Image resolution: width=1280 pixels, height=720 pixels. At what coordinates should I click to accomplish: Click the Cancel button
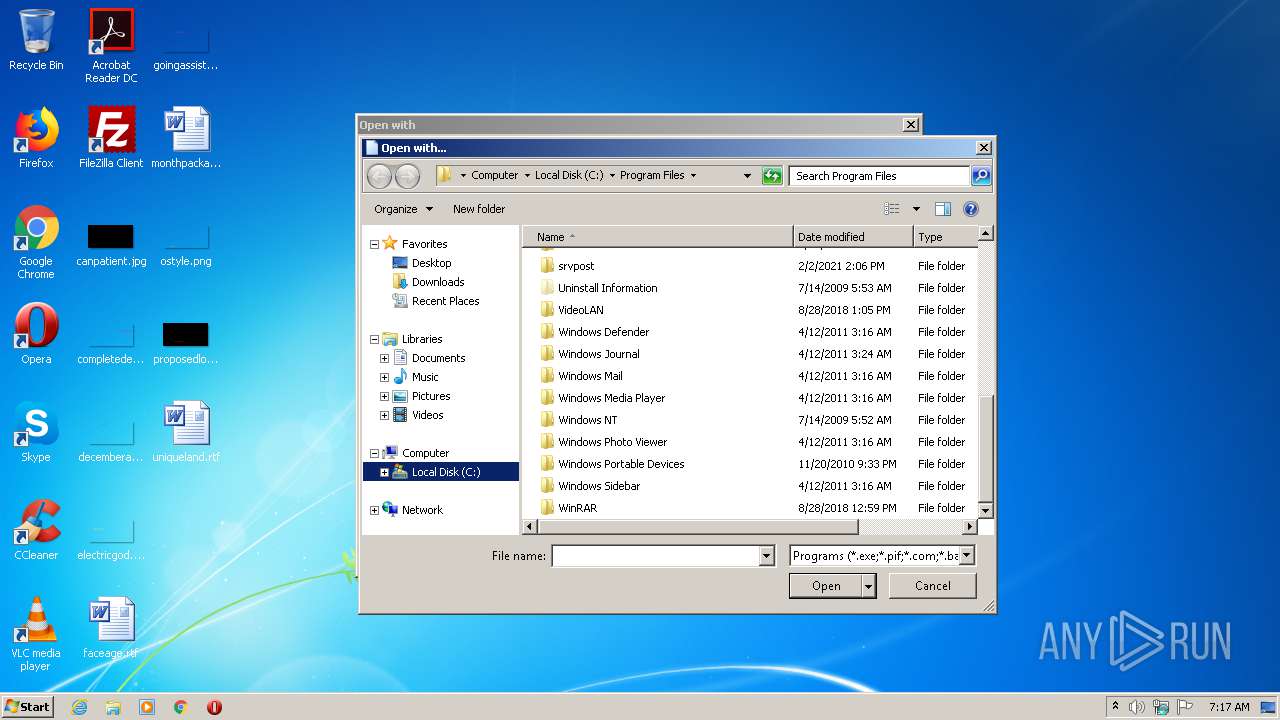tap(933, 586)
